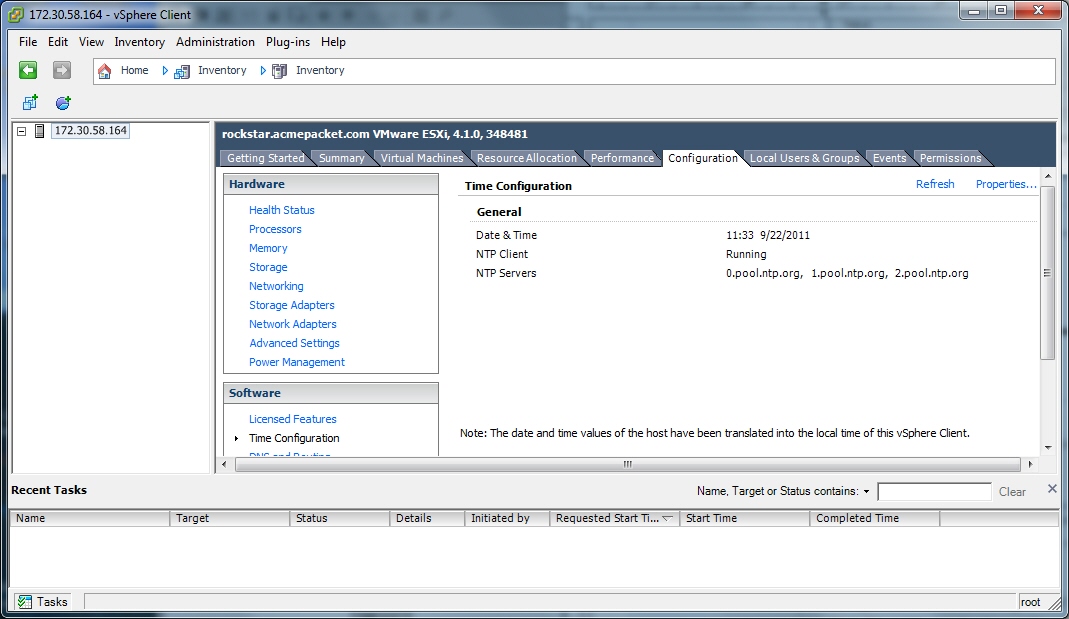Click vertical scrollbar down arrow
The image size is (1069, 619).
point(1048,448)
